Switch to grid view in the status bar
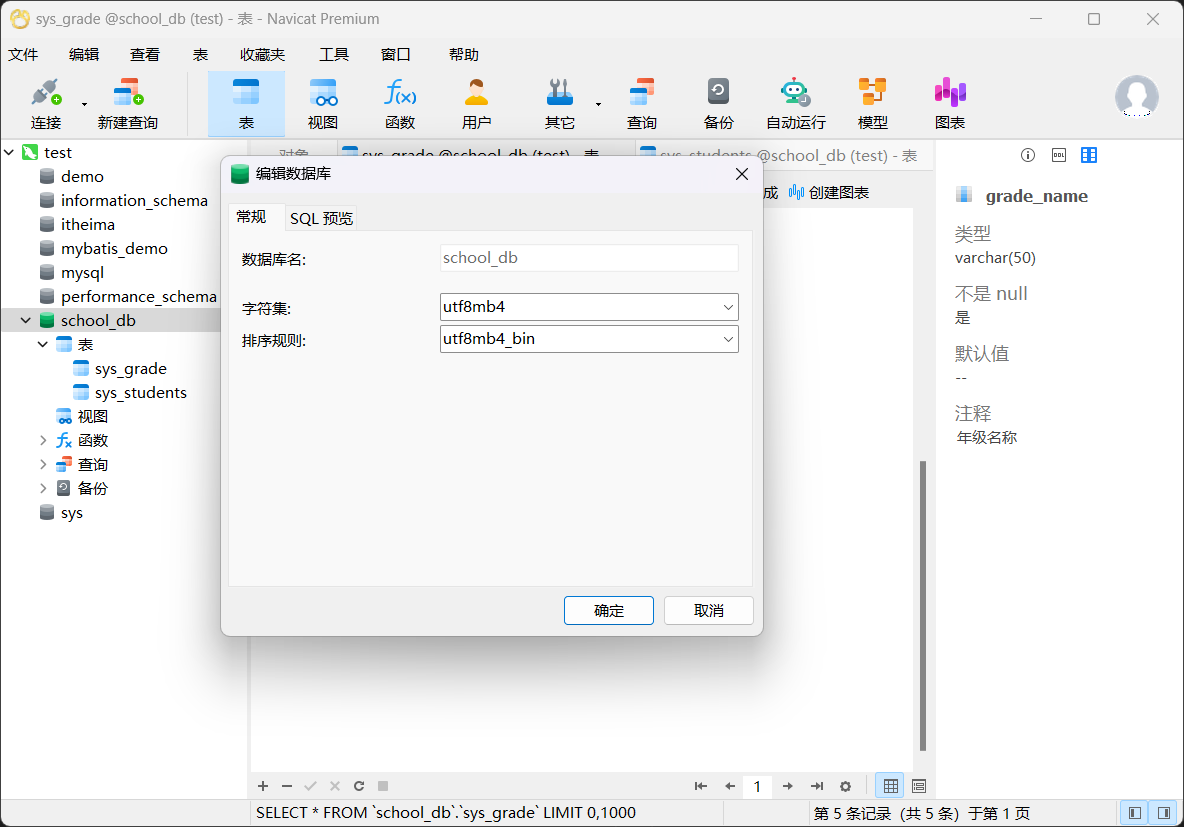Viewport: 1184px width, 827px height. pos(890,786)
